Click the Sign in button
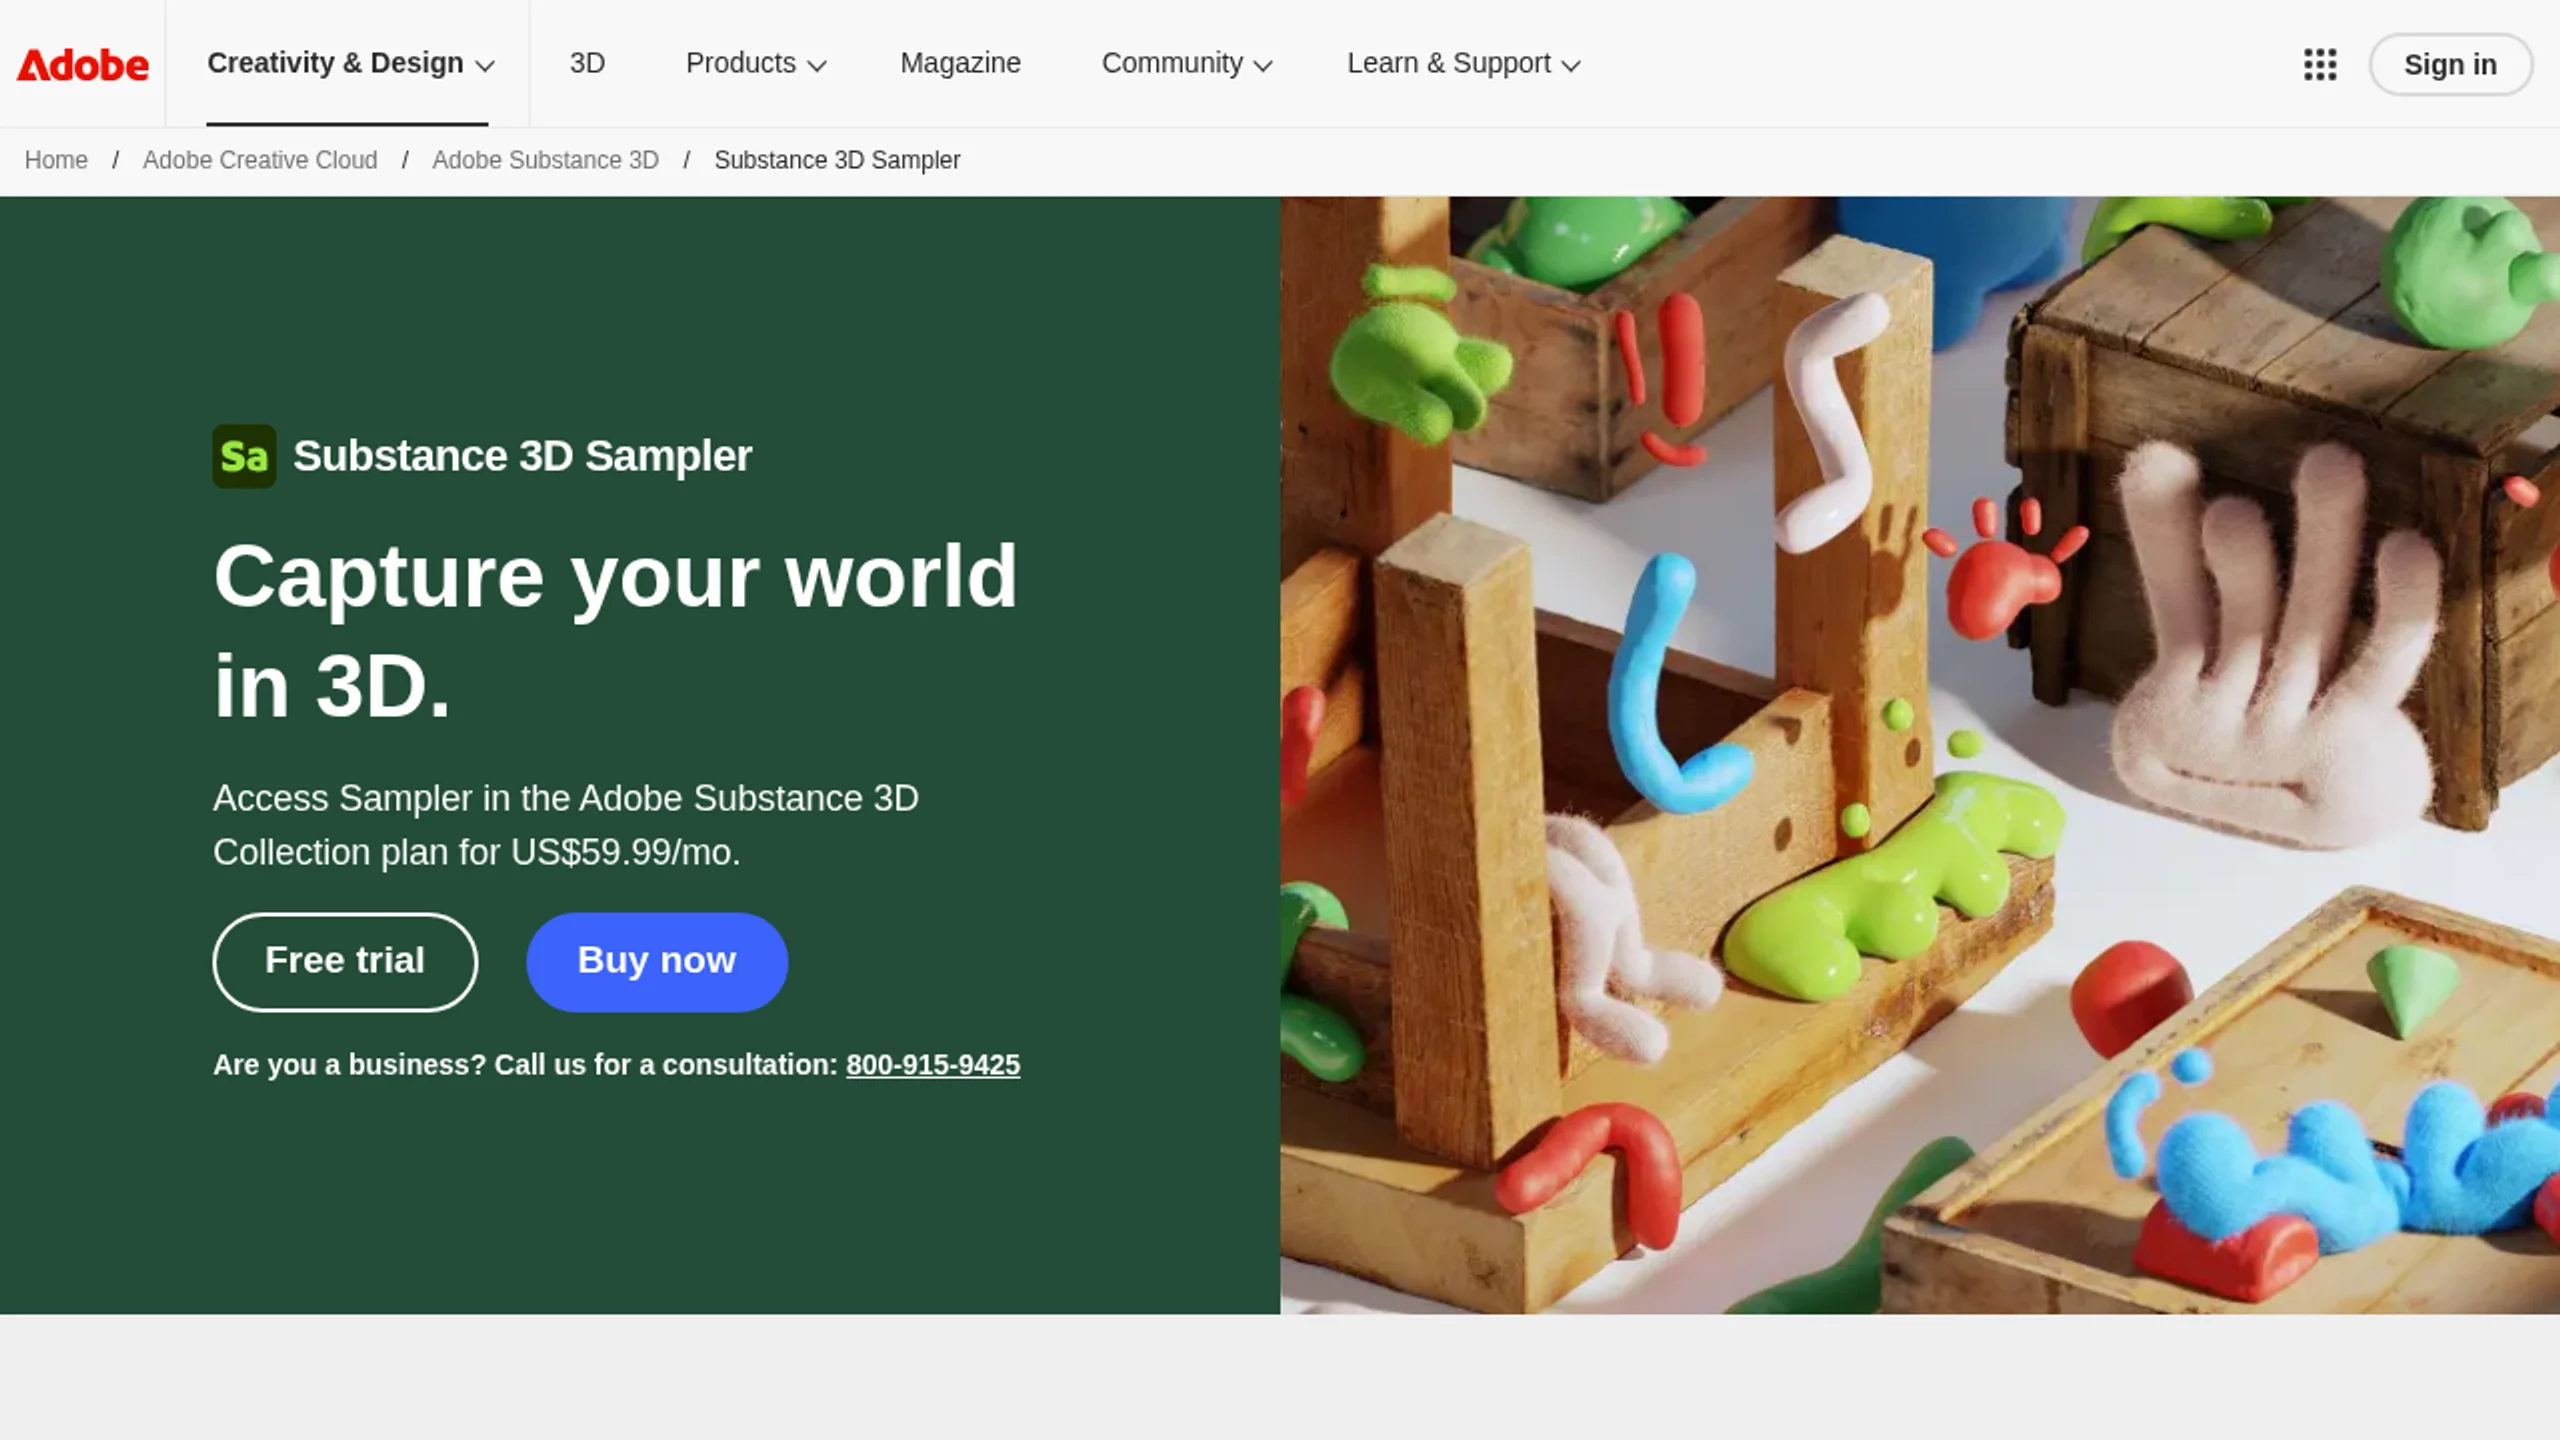The height and width of the screenshot is (1440, 2560). pos(2450,65)
